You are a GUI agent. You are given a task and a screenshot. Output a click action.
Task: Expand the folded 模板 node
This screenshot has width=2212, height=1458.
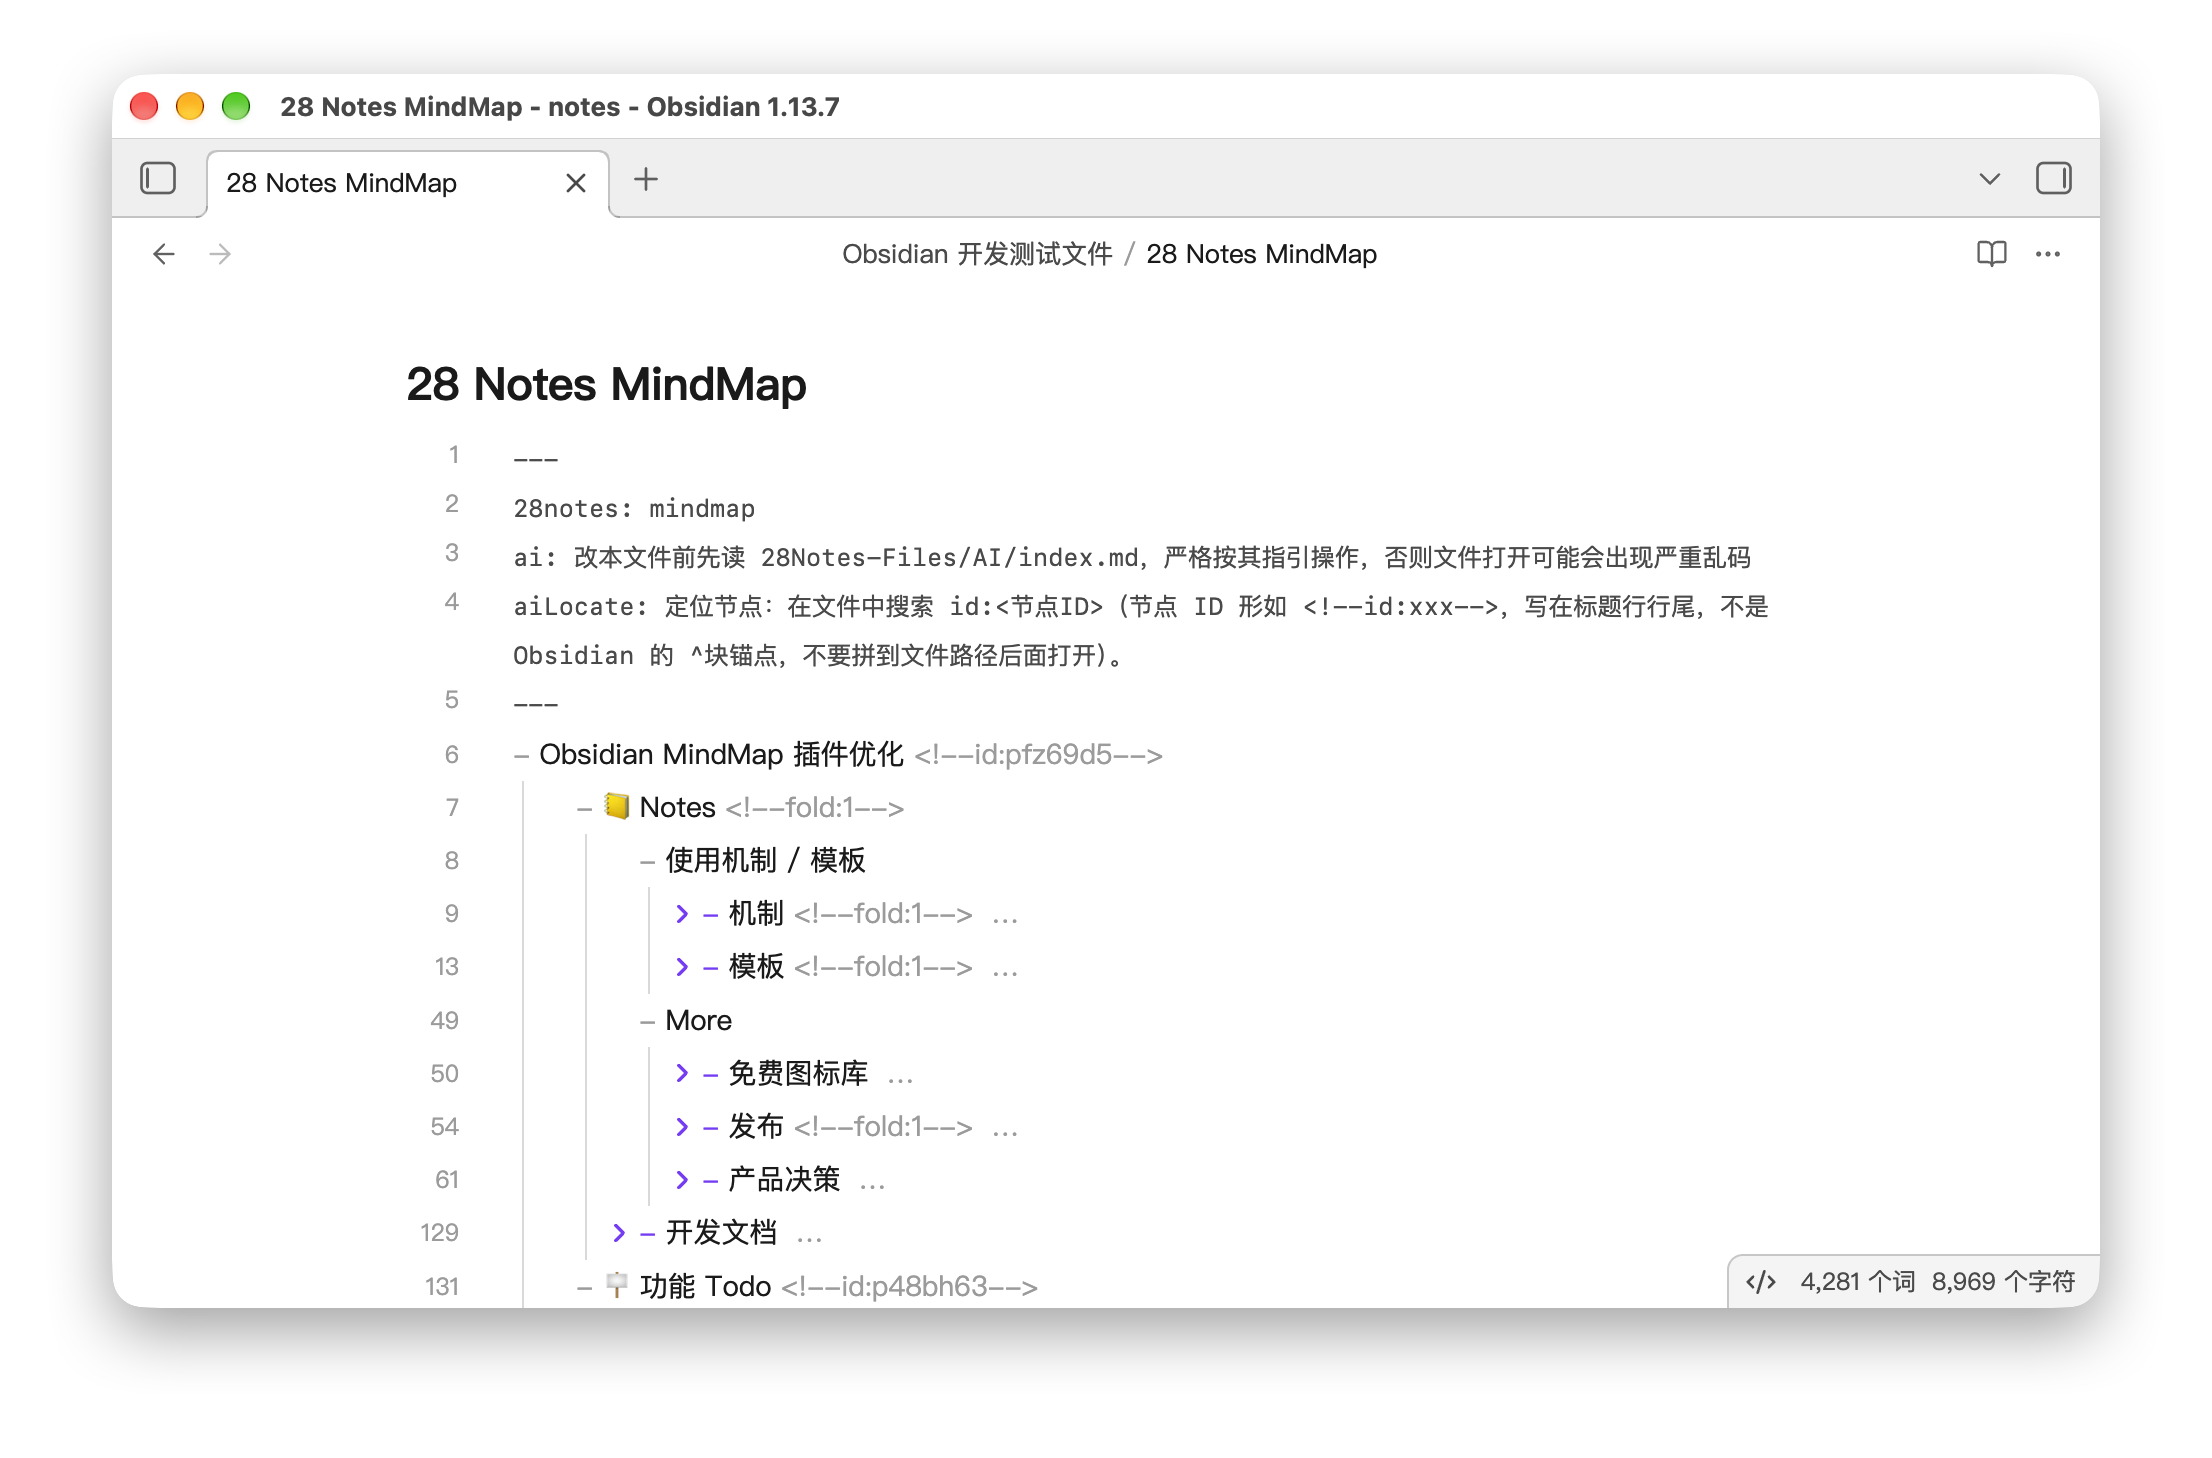coord(682,966)
